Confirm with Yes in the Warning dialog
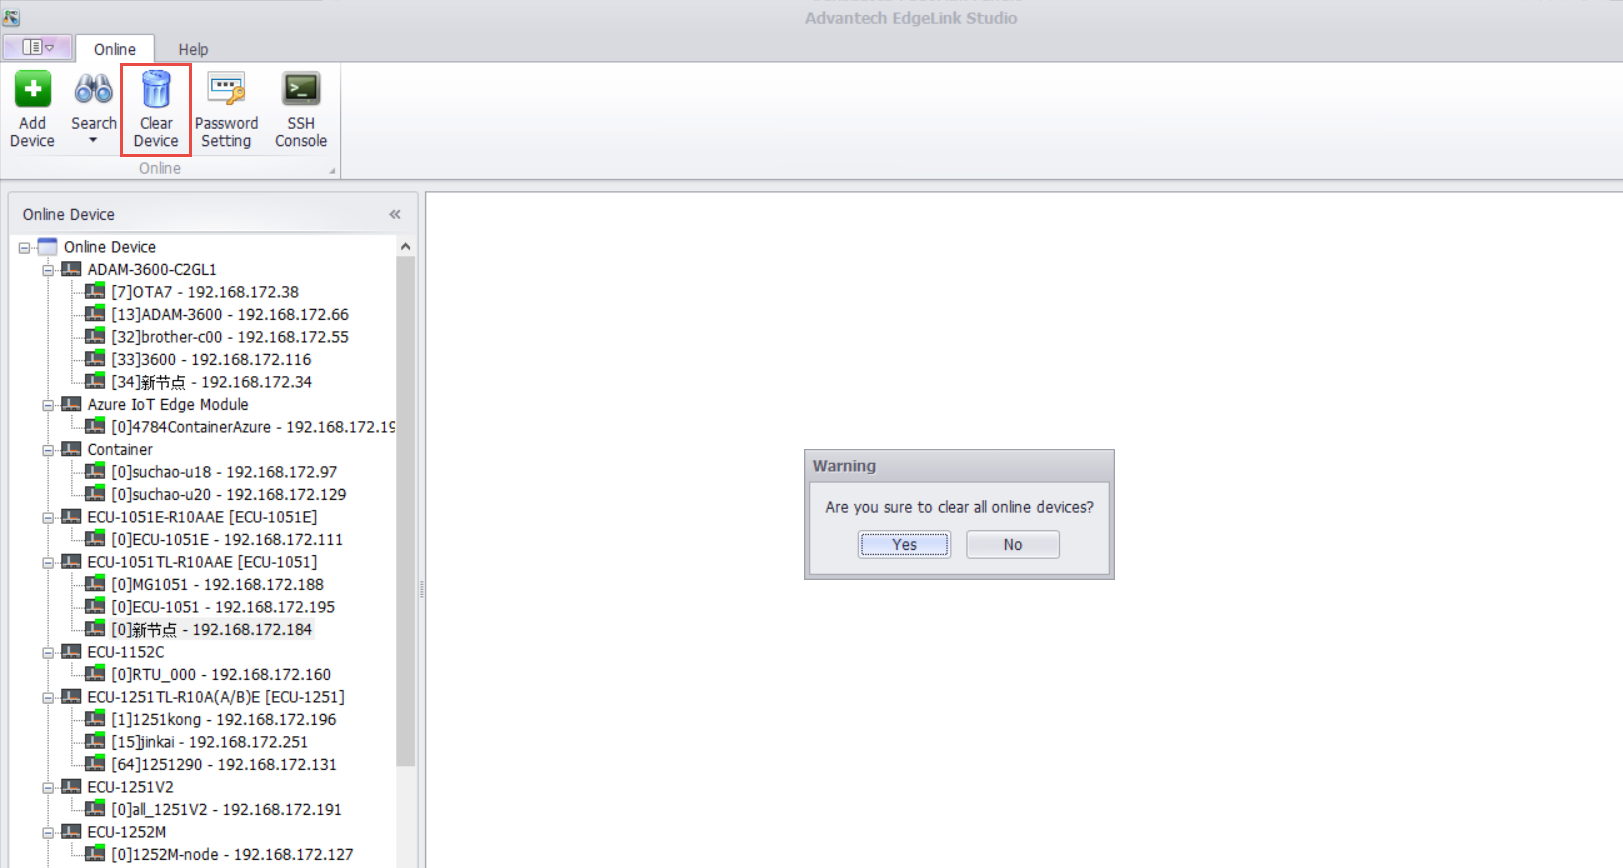Screen dimensions: 1623x868 [x=904, y=545]
